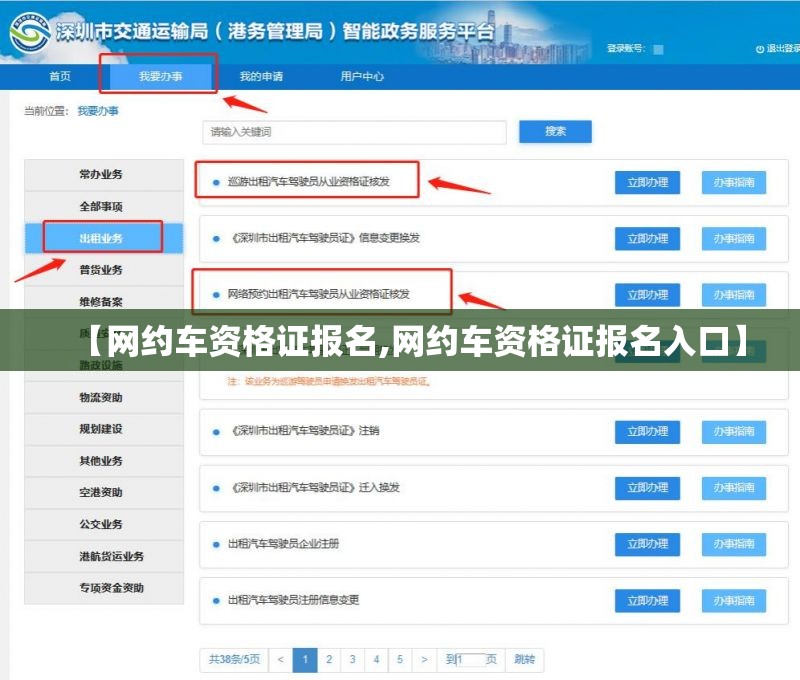Select 港航货运业务 in the sidebar
The width and height of the screenshot is (800, 680).
click(104, 556)
